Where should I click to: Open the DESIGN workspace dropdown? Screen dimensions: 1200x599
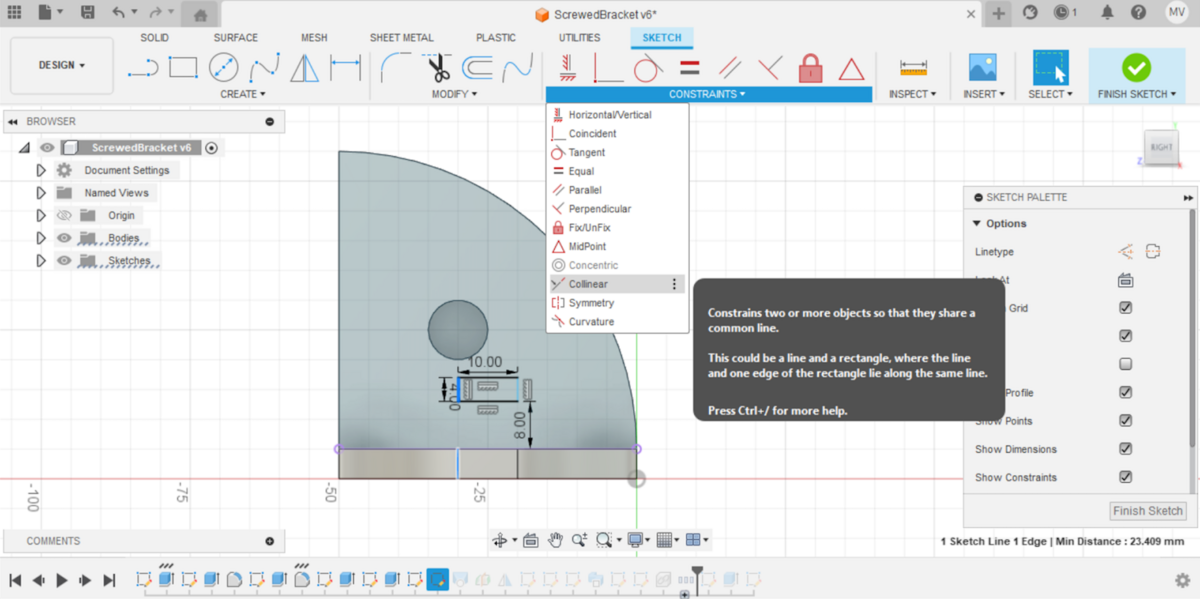click(x=62, y=65)
